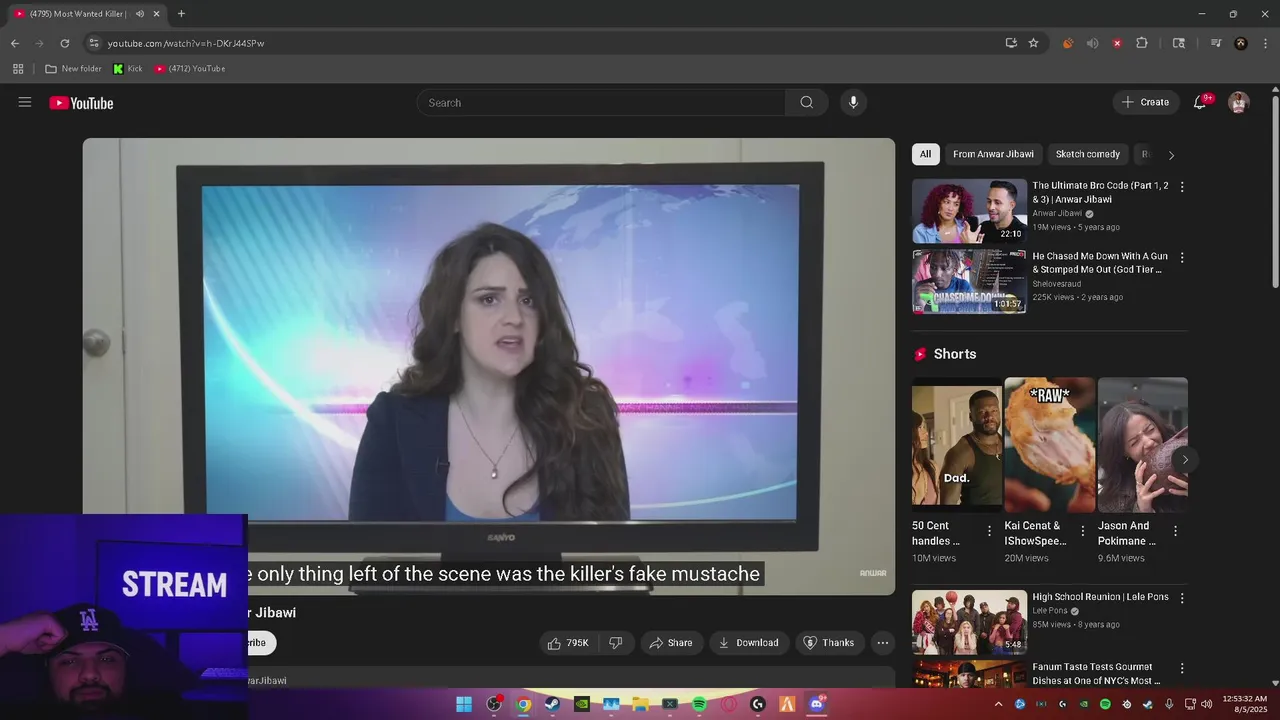The image size is (1280, 720).
Task: Click the Thanks button
Action: (829, 643)
